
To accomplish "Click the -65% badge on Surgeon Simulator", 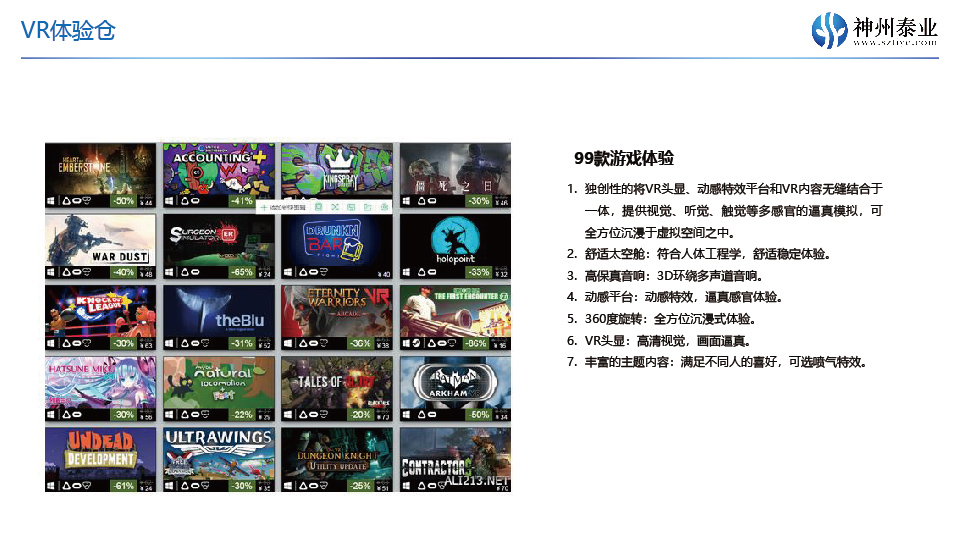I will click(242, 272).
